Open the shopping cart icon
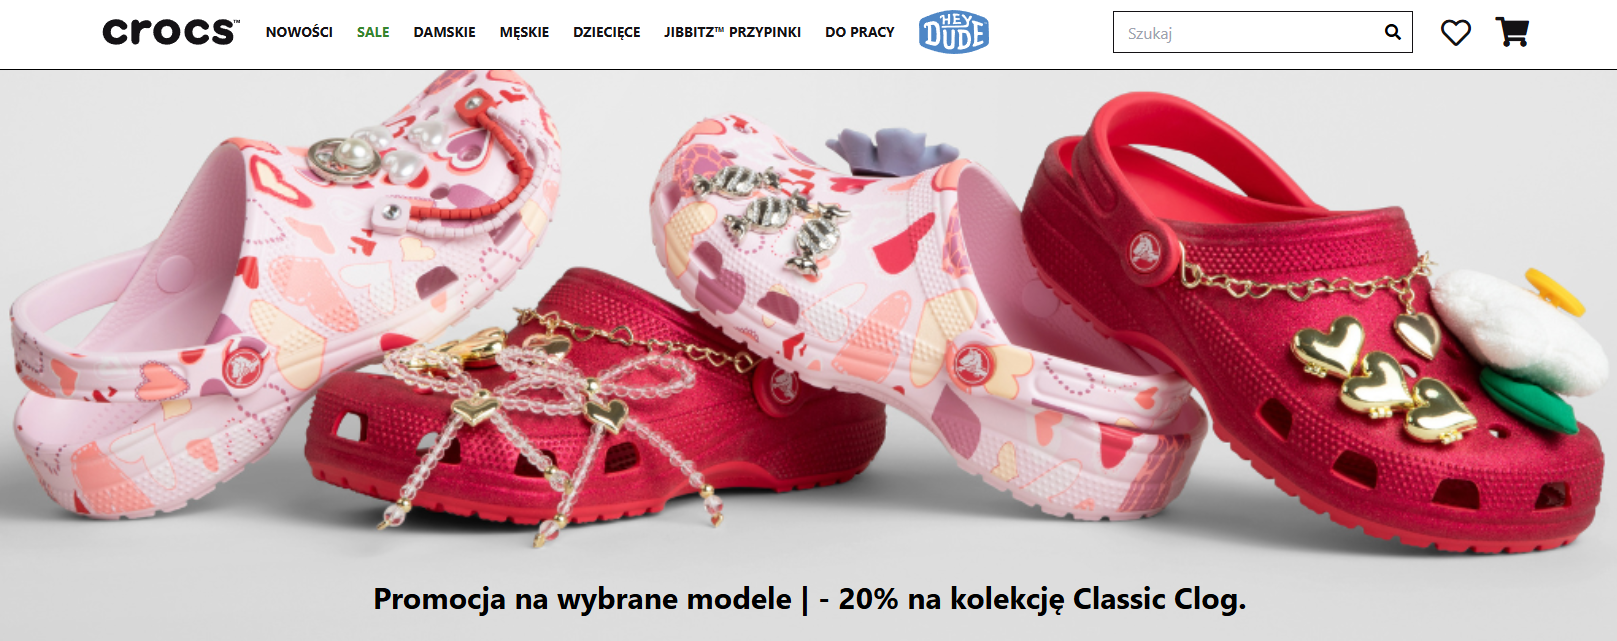Viewport: 1617px width, 641px height. point(1512,32)
